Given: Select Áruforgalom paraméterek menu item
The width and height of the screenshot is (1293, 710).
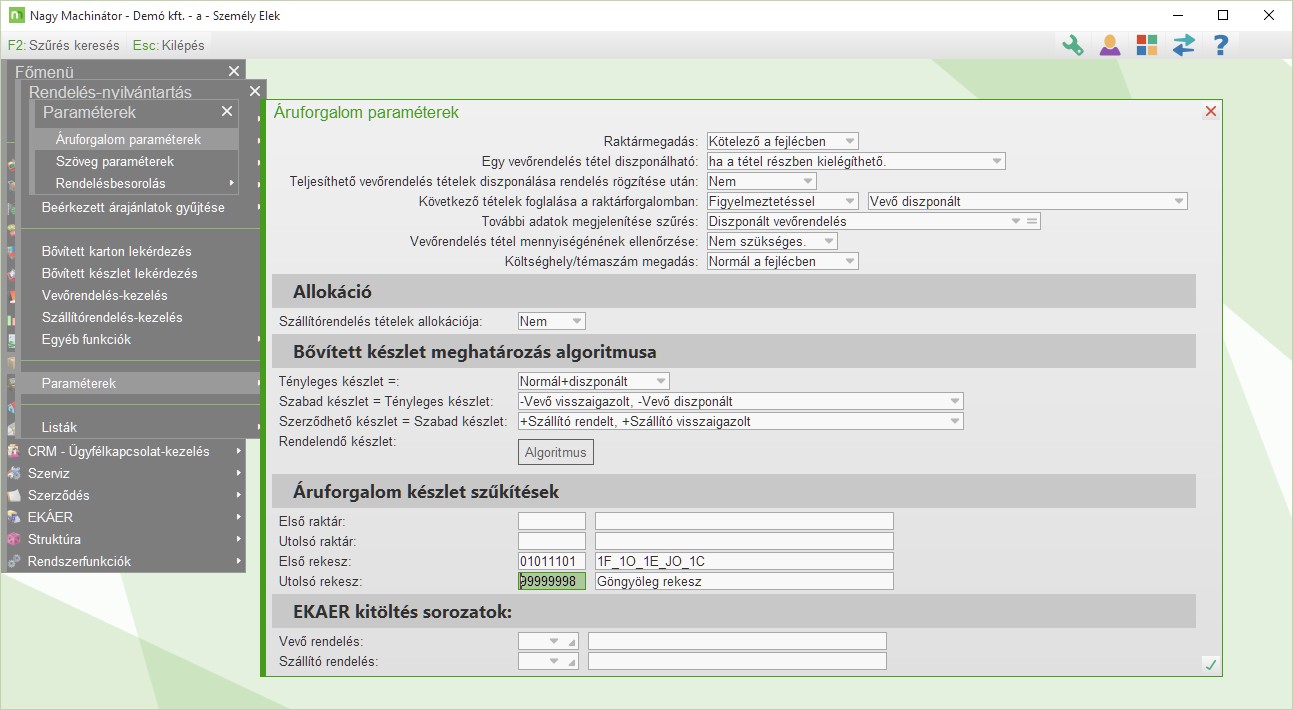Looking at the screenshot, I should click(x=135, y=139).
